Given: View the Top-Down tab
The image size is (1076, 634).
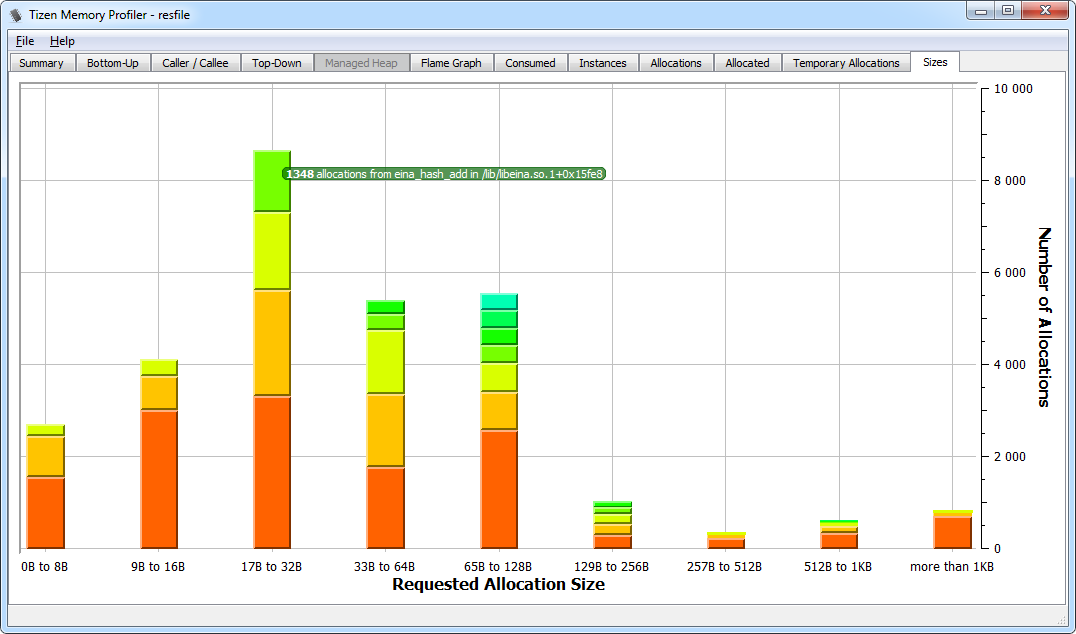Looking at the screenshot, I should (x=277, y=62).
